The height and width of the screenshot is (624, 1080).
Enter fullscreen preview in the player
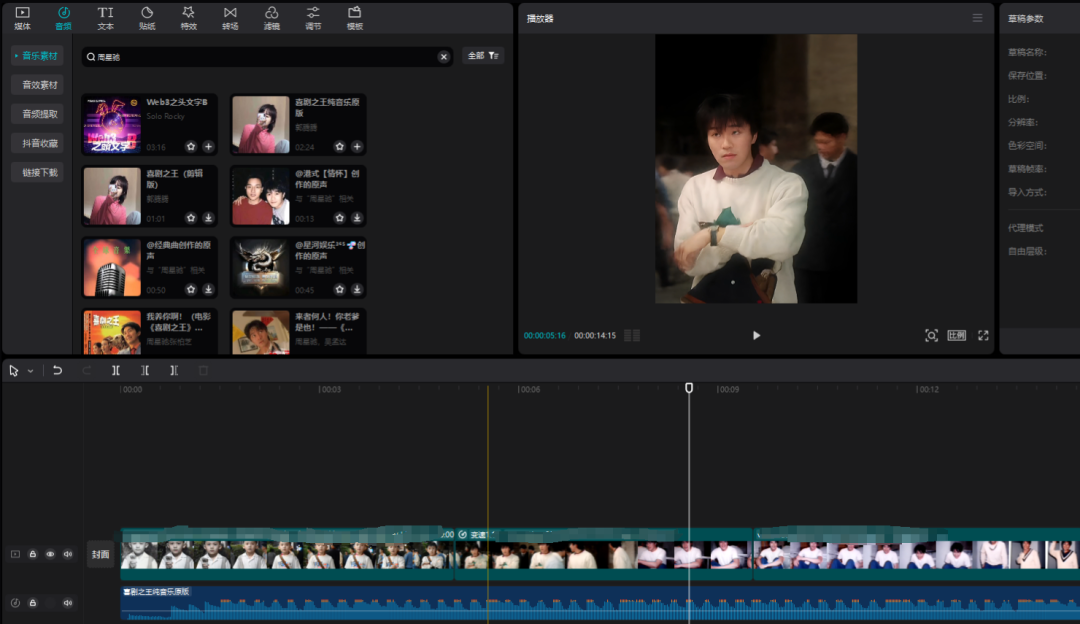[x=983, y=335]
